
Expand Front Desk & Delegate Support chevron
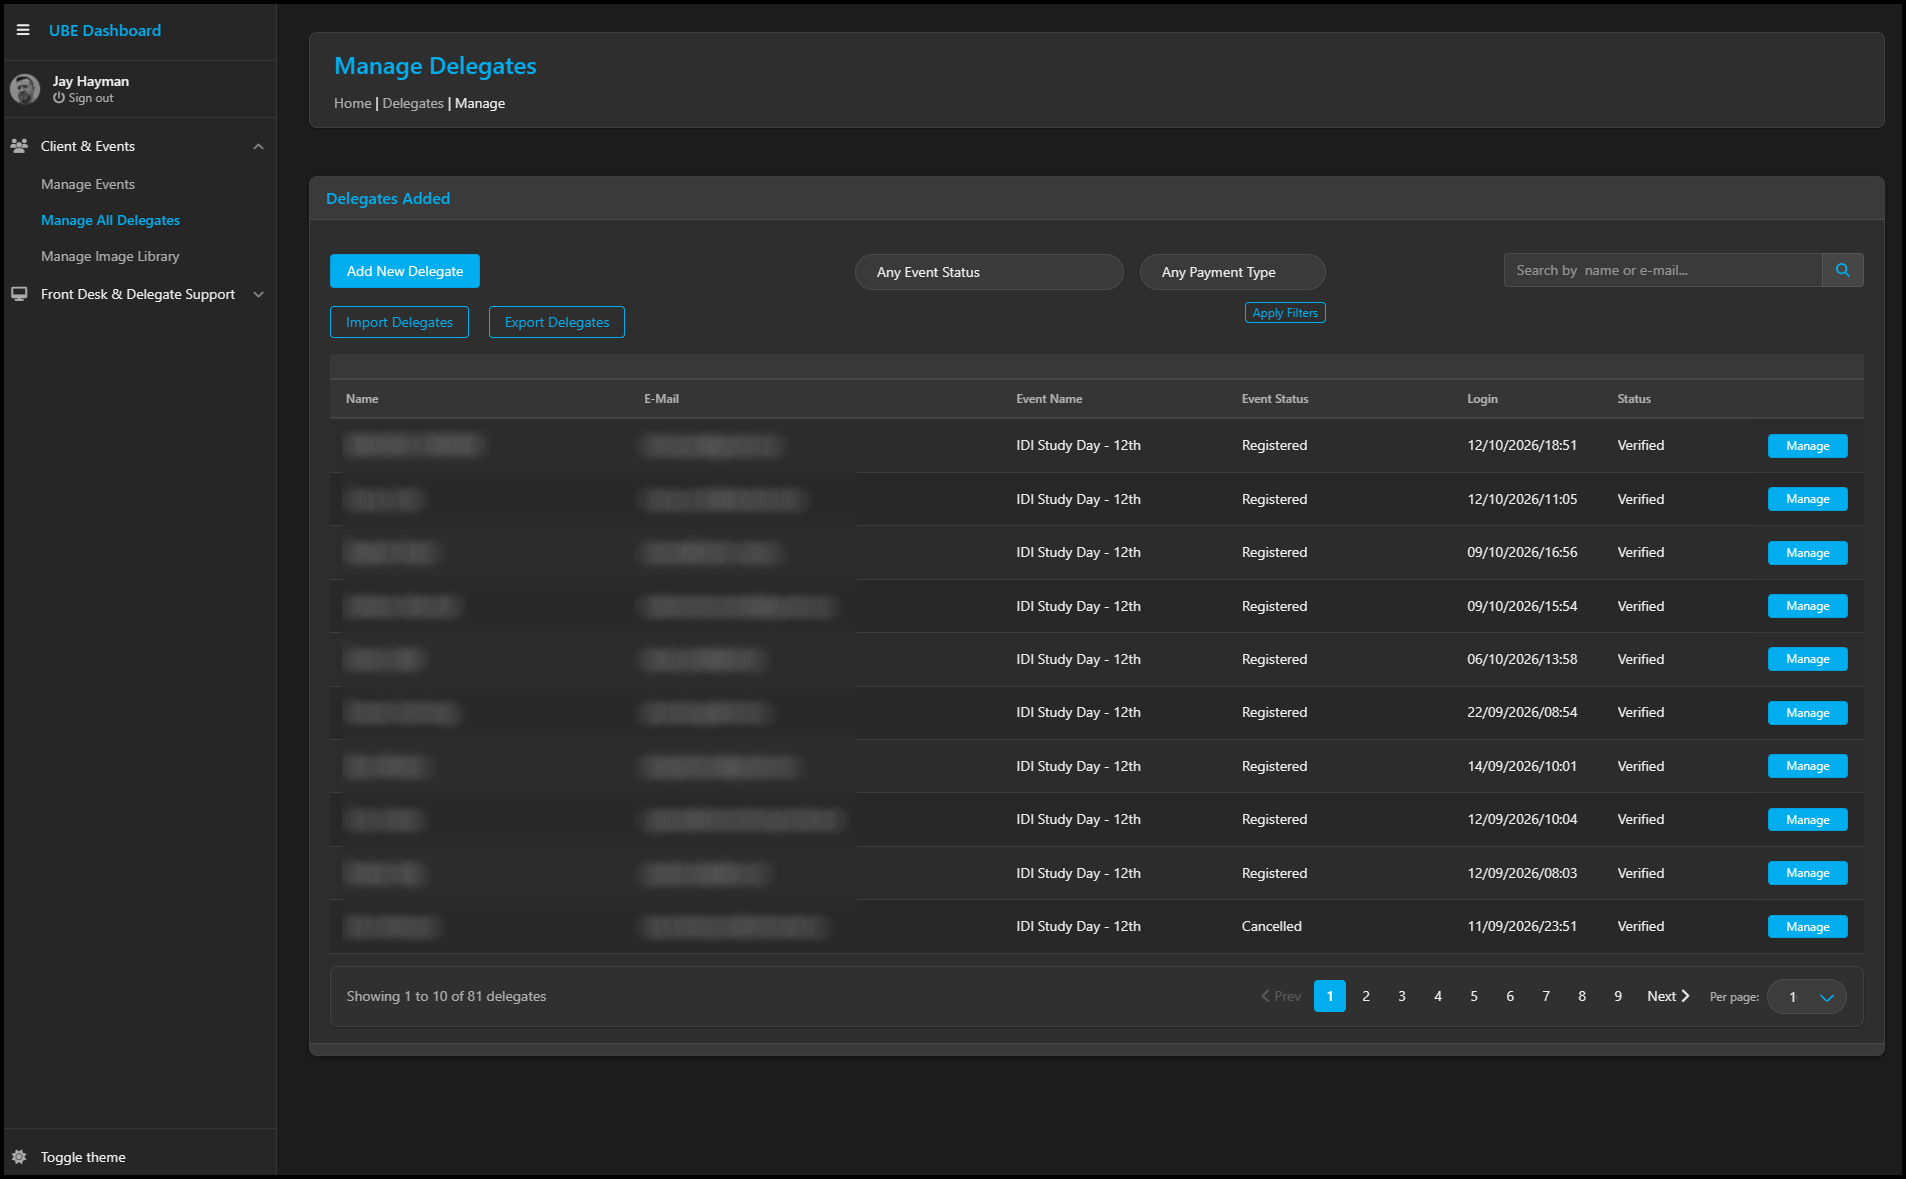click(258, 294)
